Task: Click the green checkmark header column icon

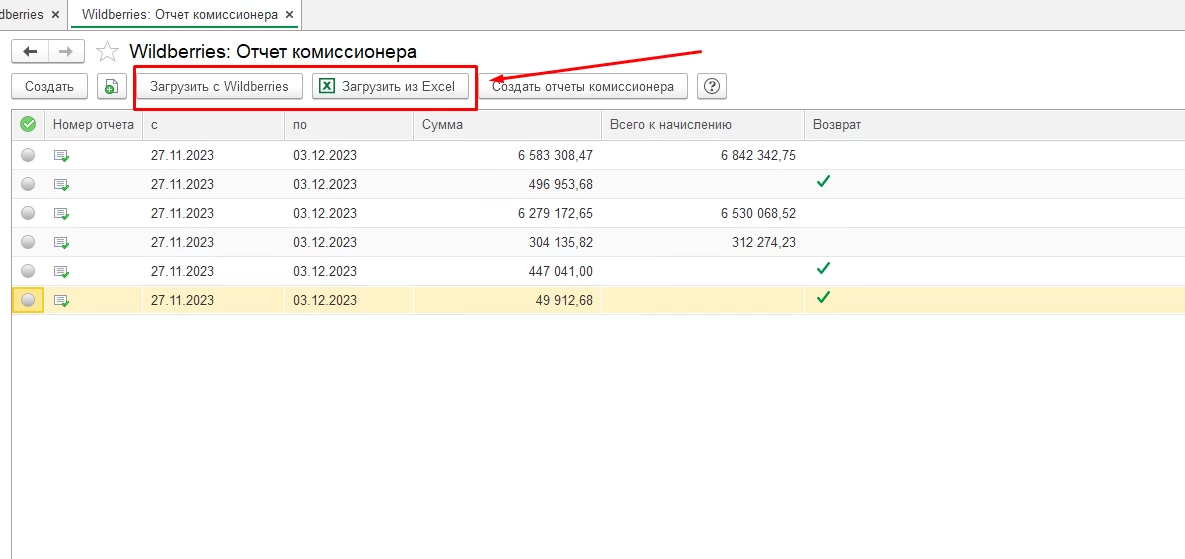Action: pyautogui.click(x=28, y=125)
